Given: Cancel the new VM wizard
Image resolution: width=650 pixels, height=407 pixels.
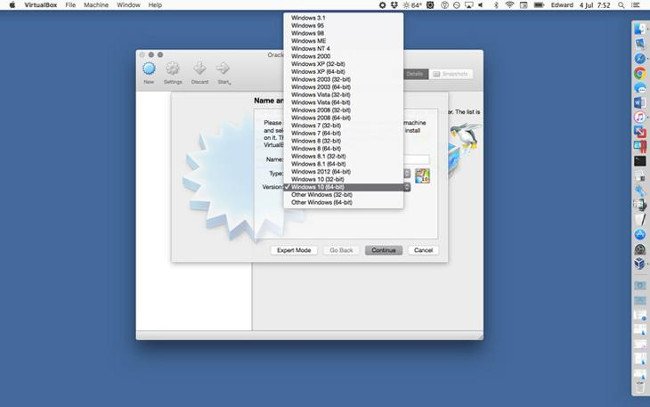Looking at the screenshot, I should tap(423, 250).
